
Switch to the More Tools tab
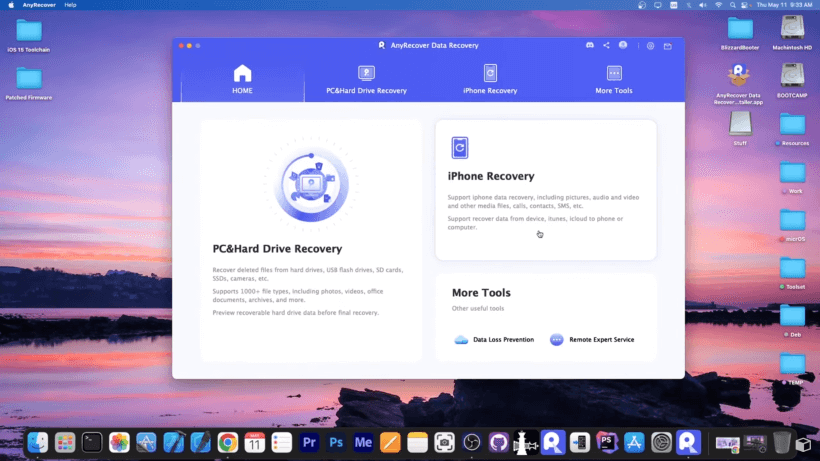614,80
